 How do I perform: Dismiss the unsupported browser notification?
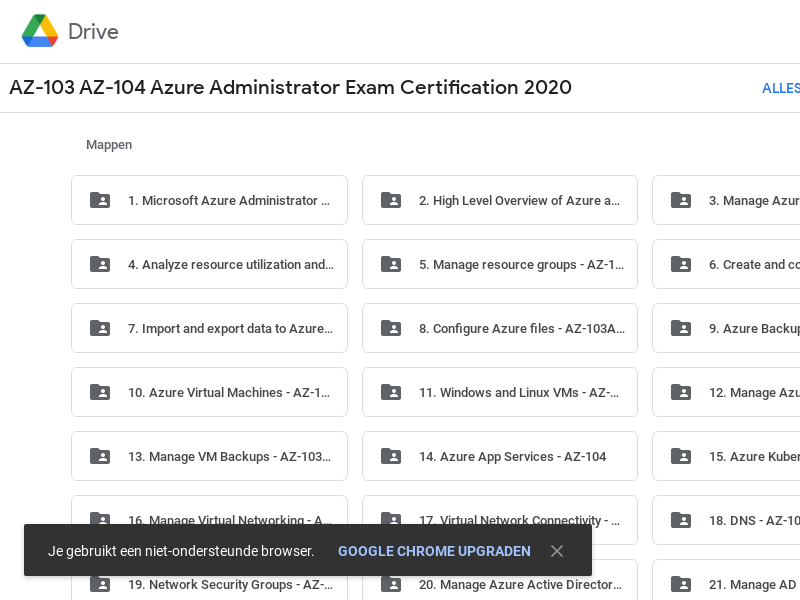click(x=557, y=551)
